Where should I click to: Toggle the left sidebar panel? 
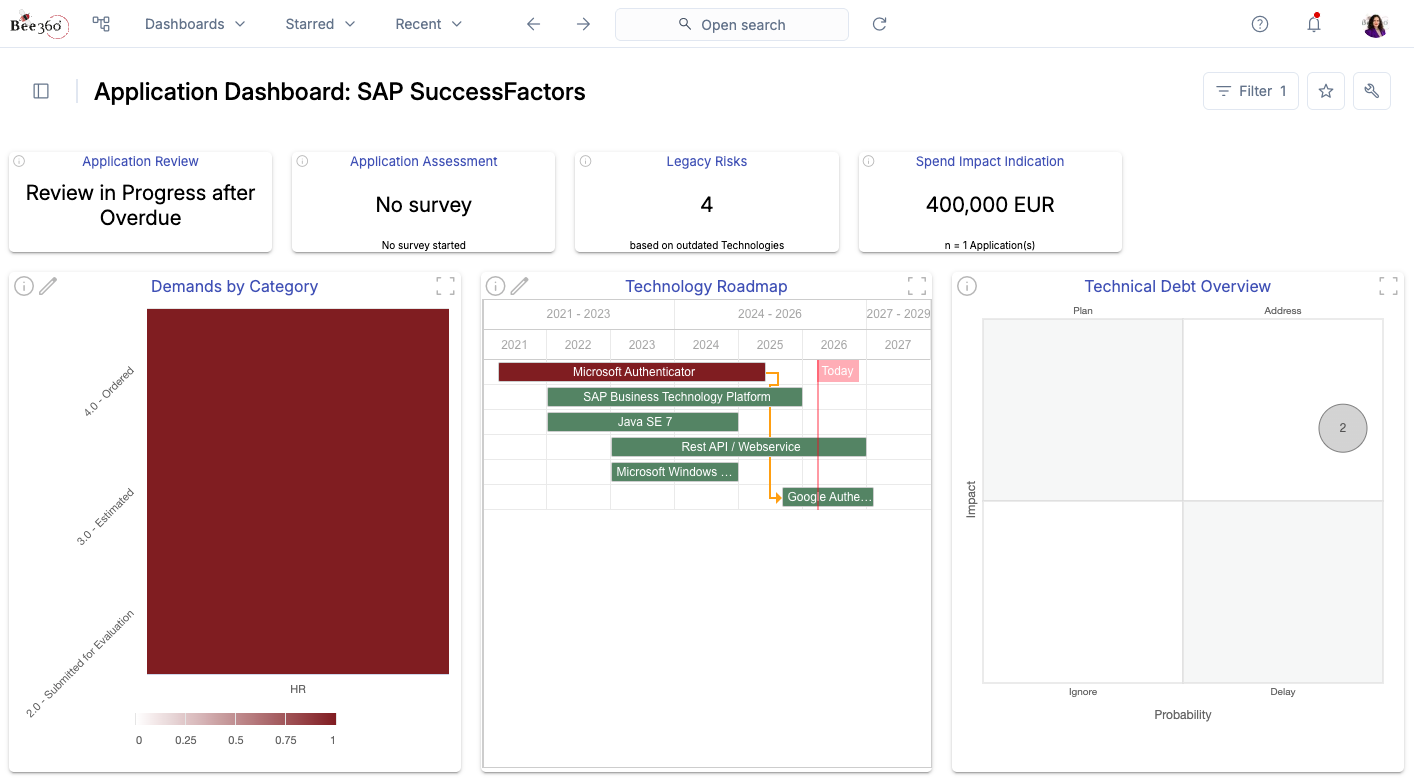[41, 91]
